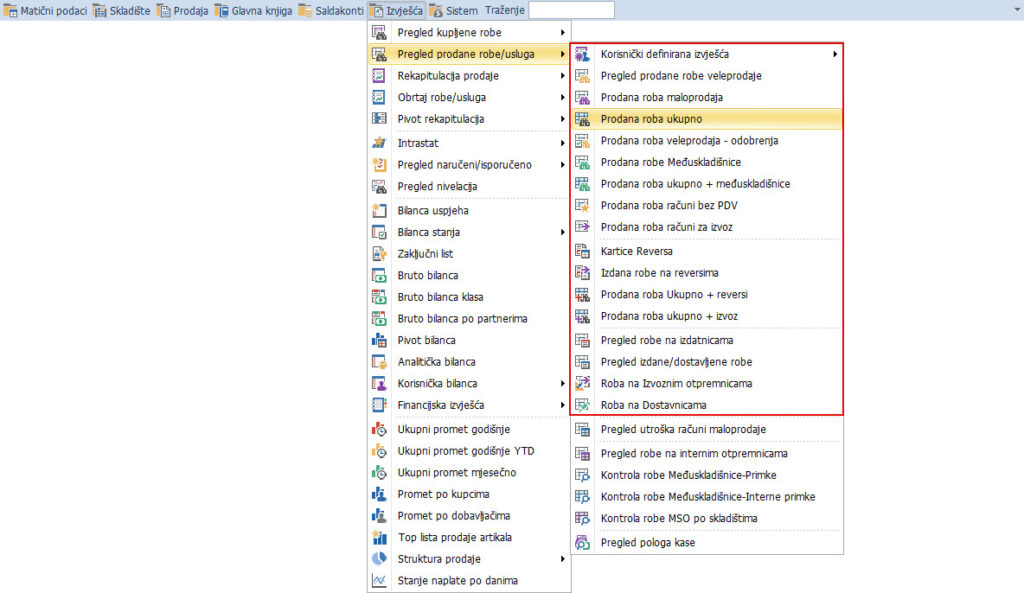Click the Saldakonti toolbar menu
This screenshot has height=593, width=1024.
coord(330,10)
